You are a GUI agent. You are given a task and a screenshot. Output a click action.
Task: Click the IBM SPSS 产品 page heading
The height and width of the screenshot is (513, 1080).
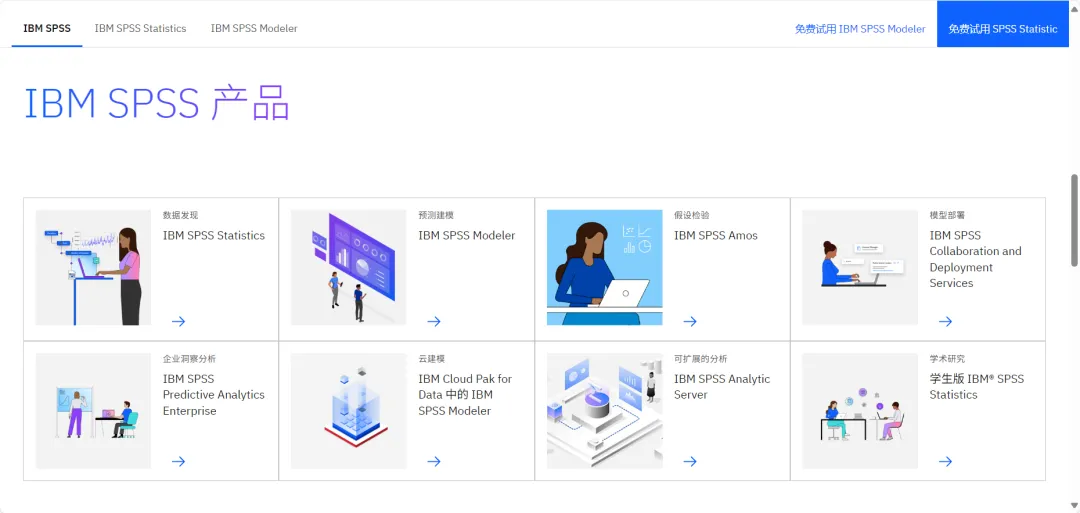click(x=157, y=103)
